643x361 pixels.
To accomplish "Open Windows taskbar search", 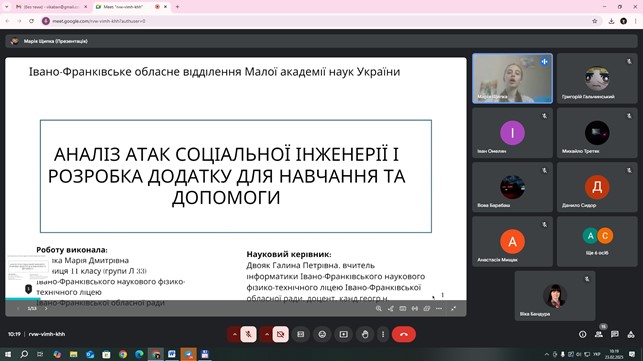I will 24,354.
